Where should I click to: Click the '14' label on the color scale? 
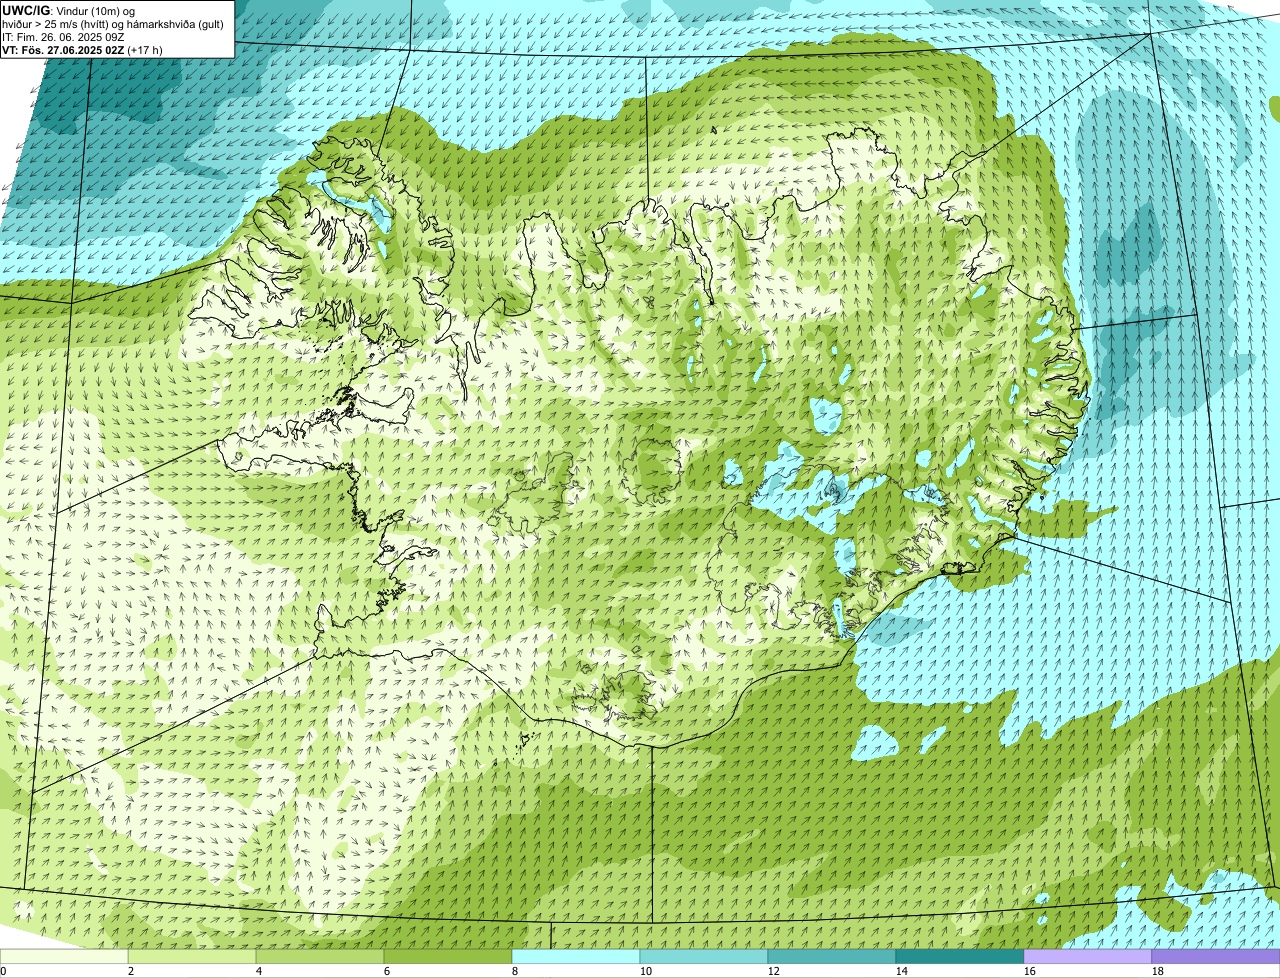902,971
